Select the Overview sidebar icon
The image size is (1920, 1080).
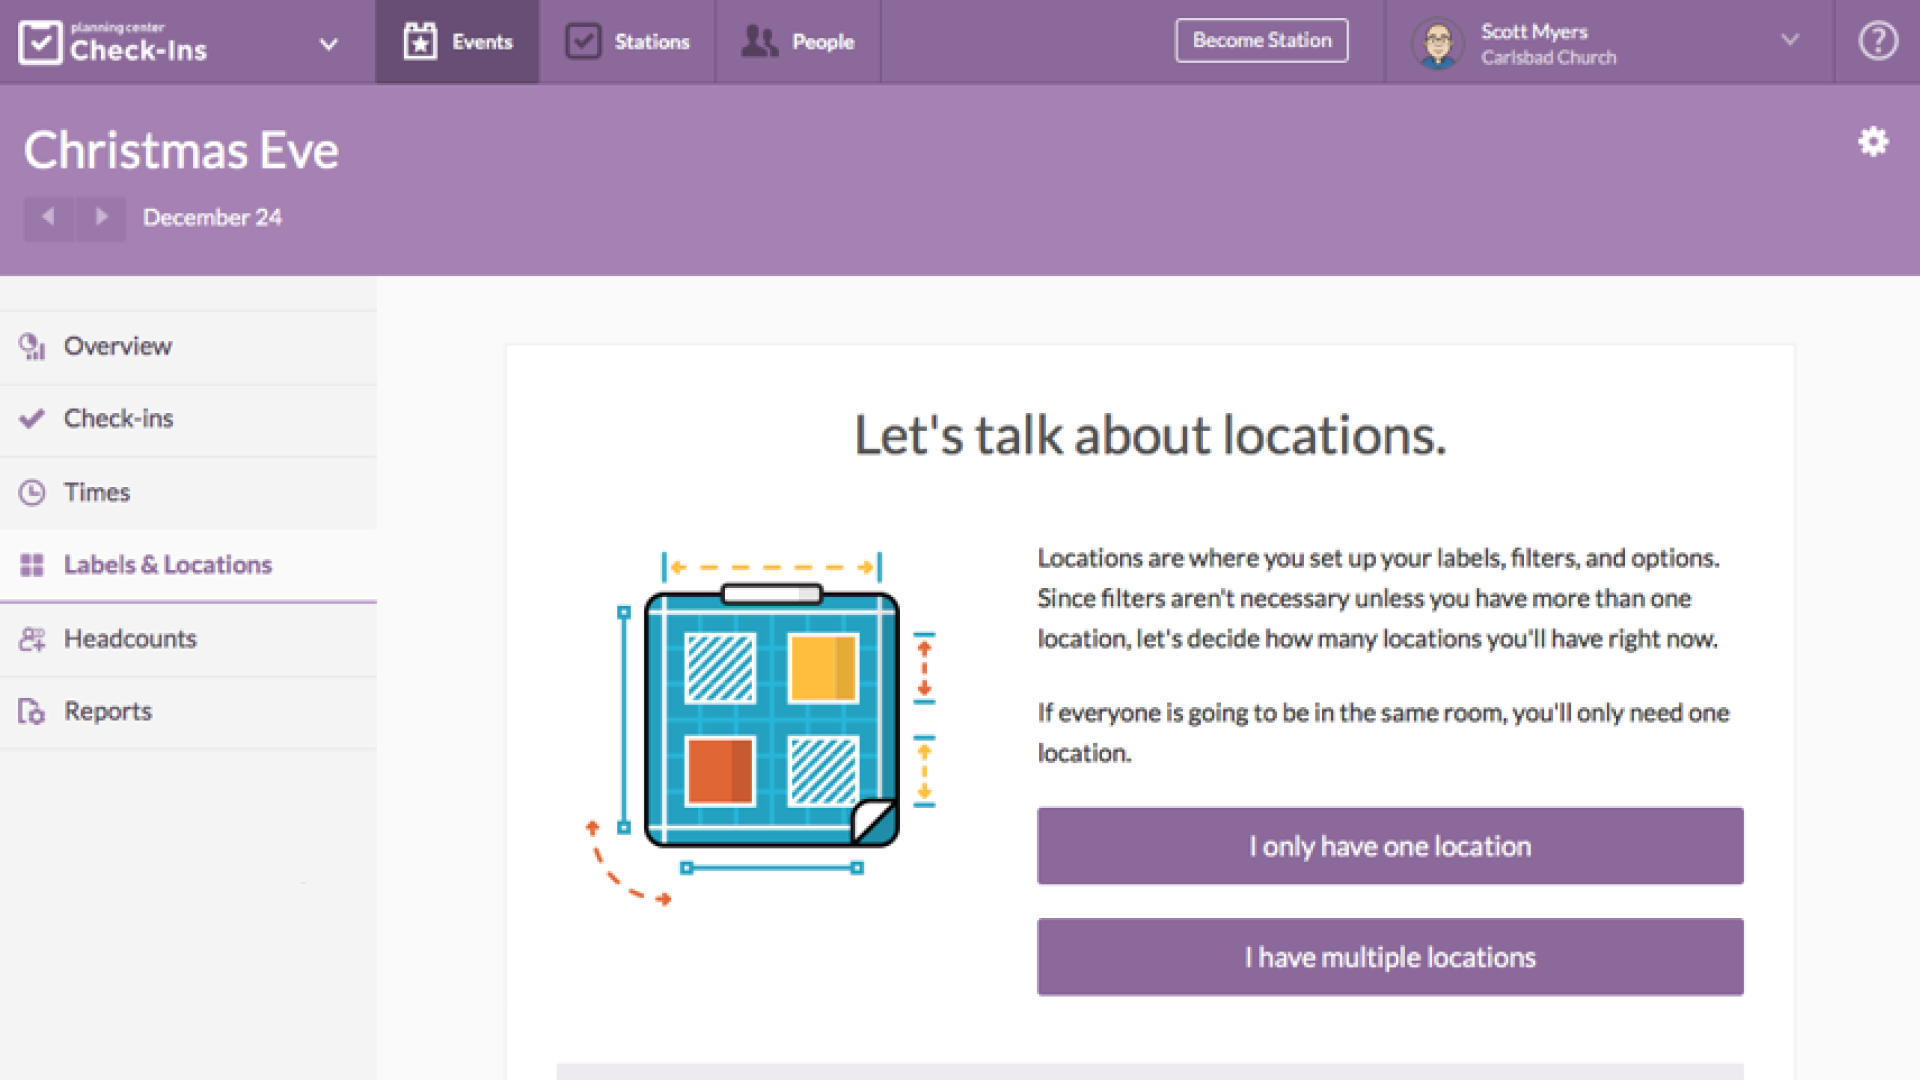tap(31, 346)
